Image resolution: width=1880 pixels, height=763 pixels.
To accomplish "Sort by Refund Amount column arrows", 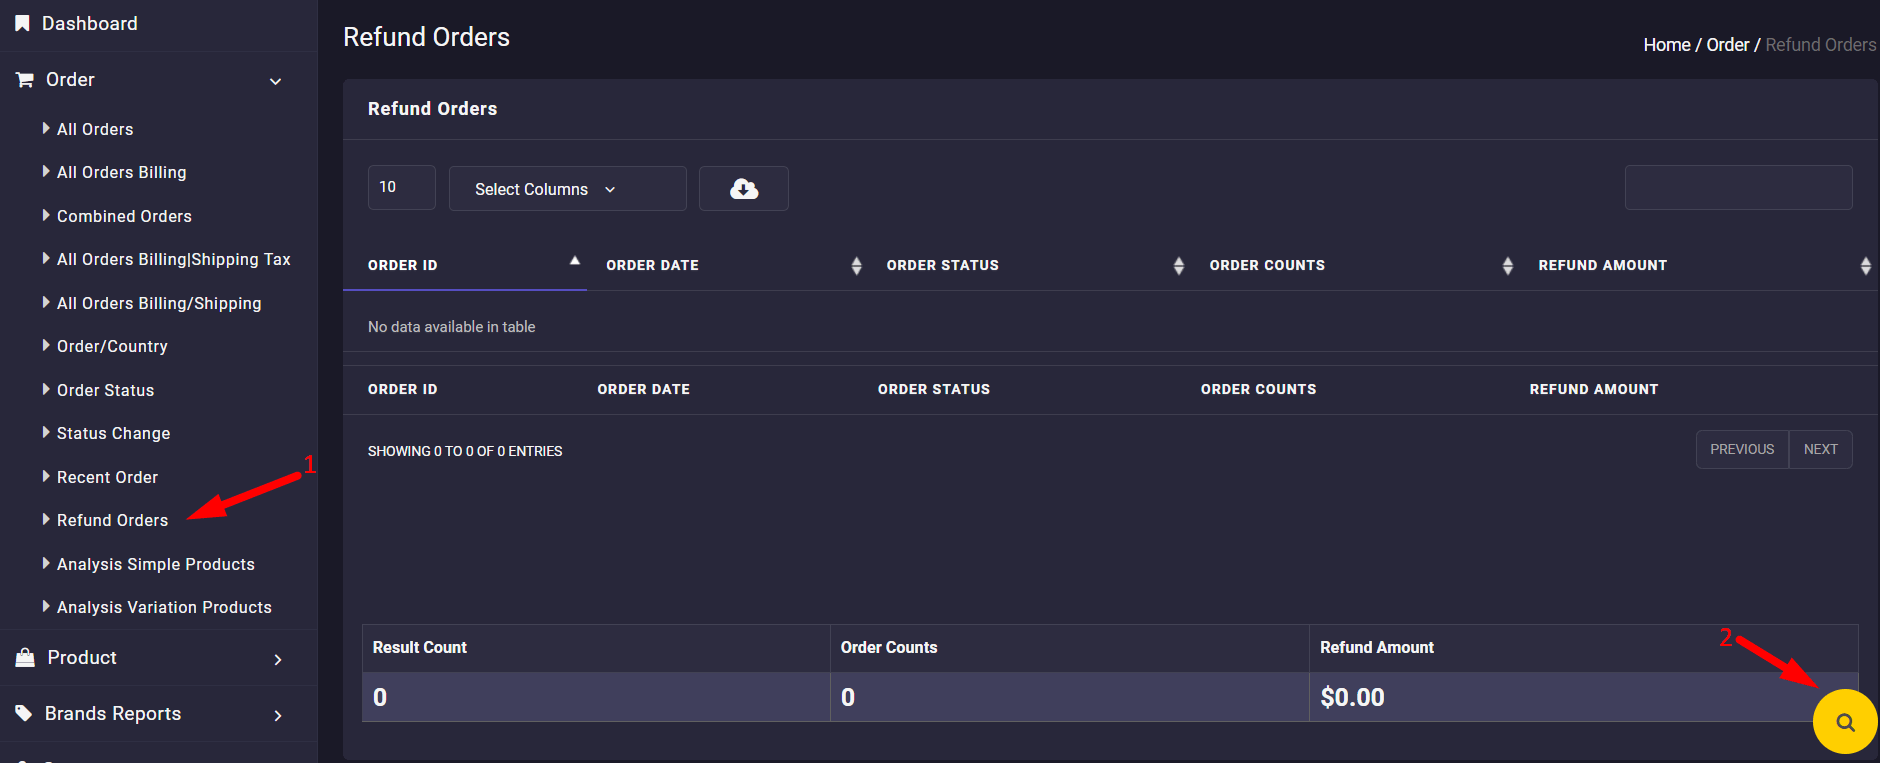I will click(1865, 265).
